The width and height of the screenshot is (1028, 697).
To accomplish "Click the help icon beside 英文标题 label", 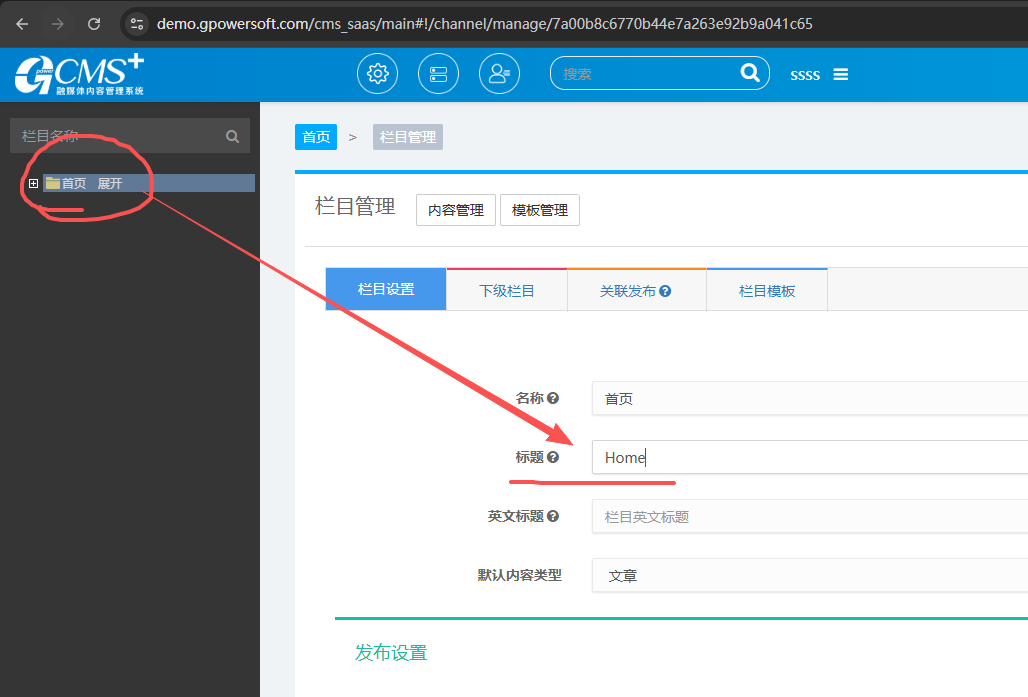I will tap(553, 517).
